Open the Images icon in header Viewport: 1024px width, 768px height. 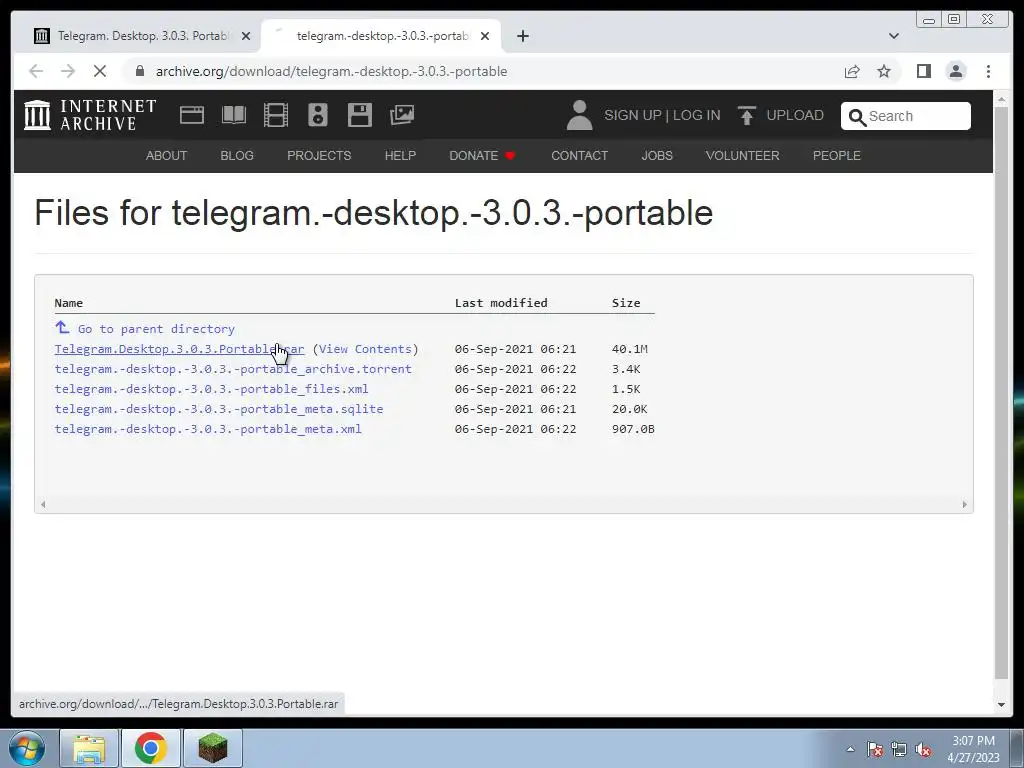pyautogui.click(x=402, y=115)
